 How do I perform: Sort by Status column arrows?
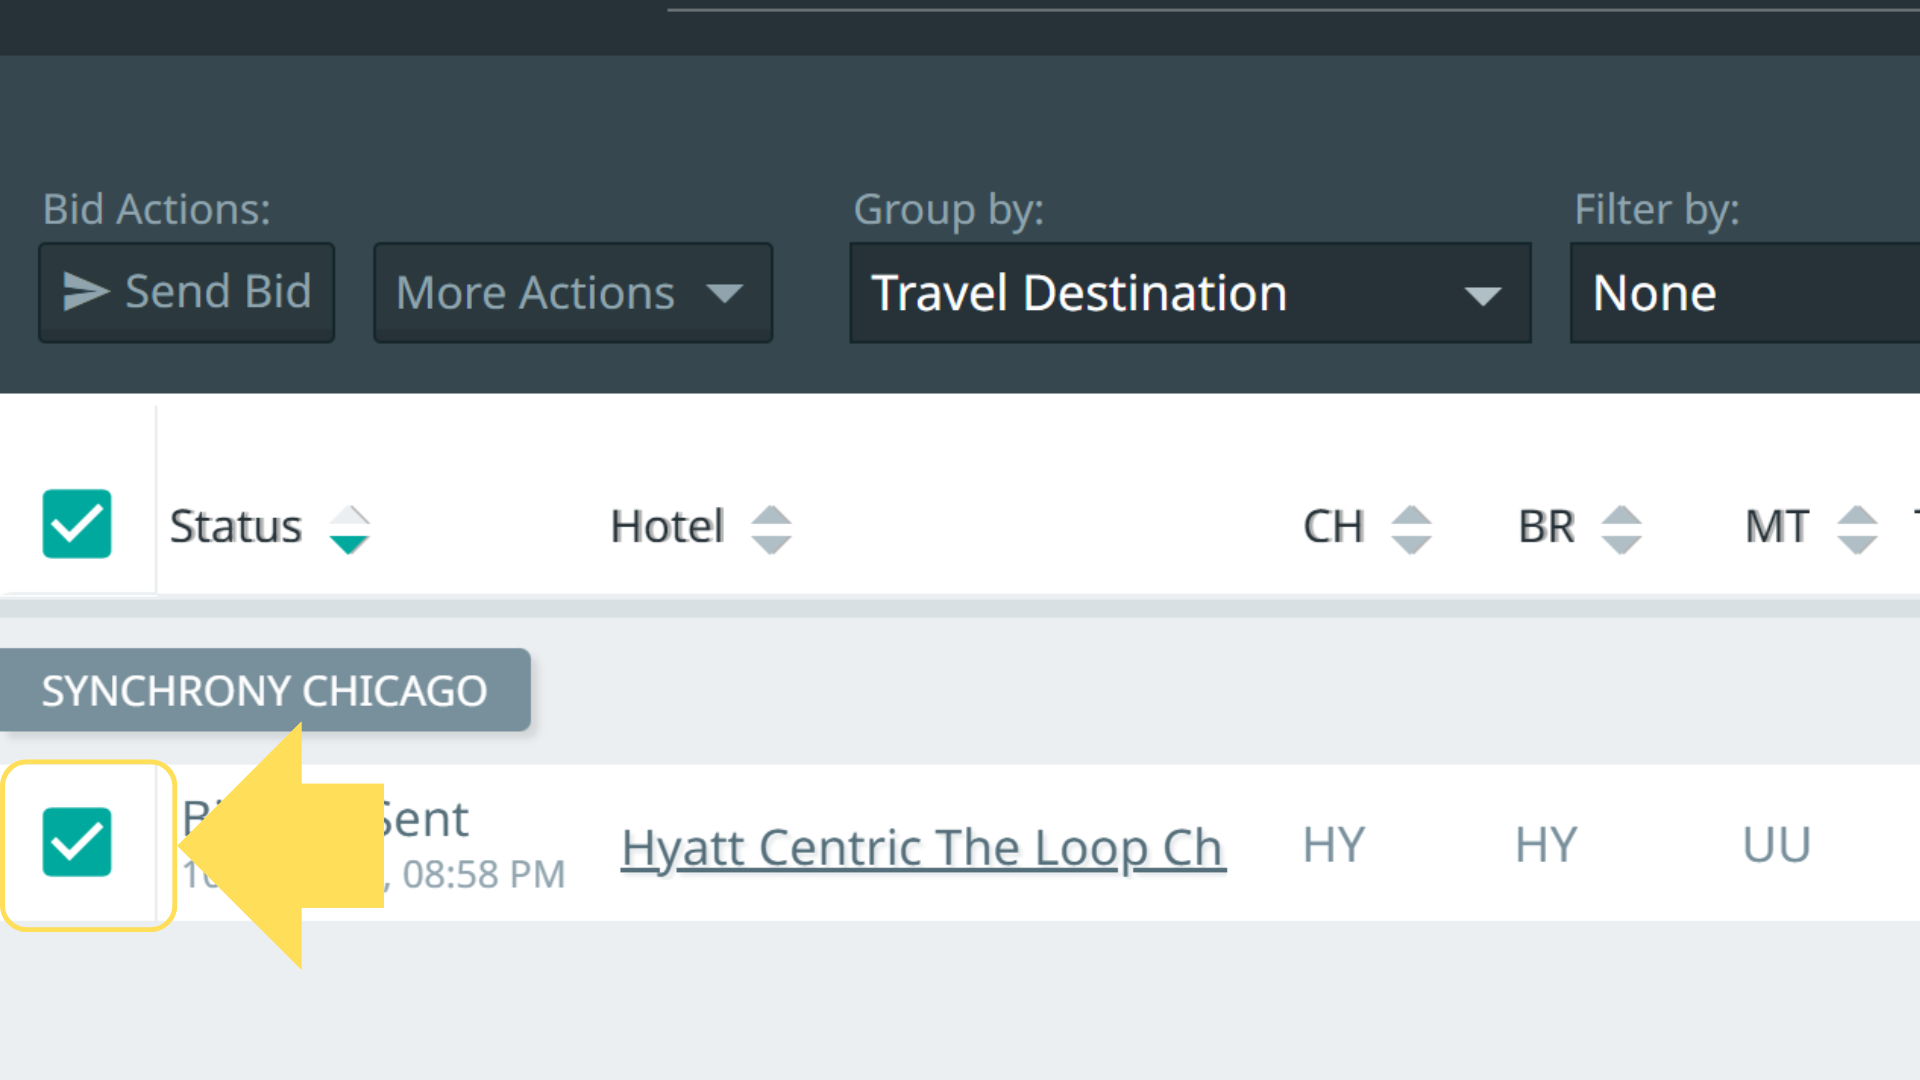click(x=350, y=529)
